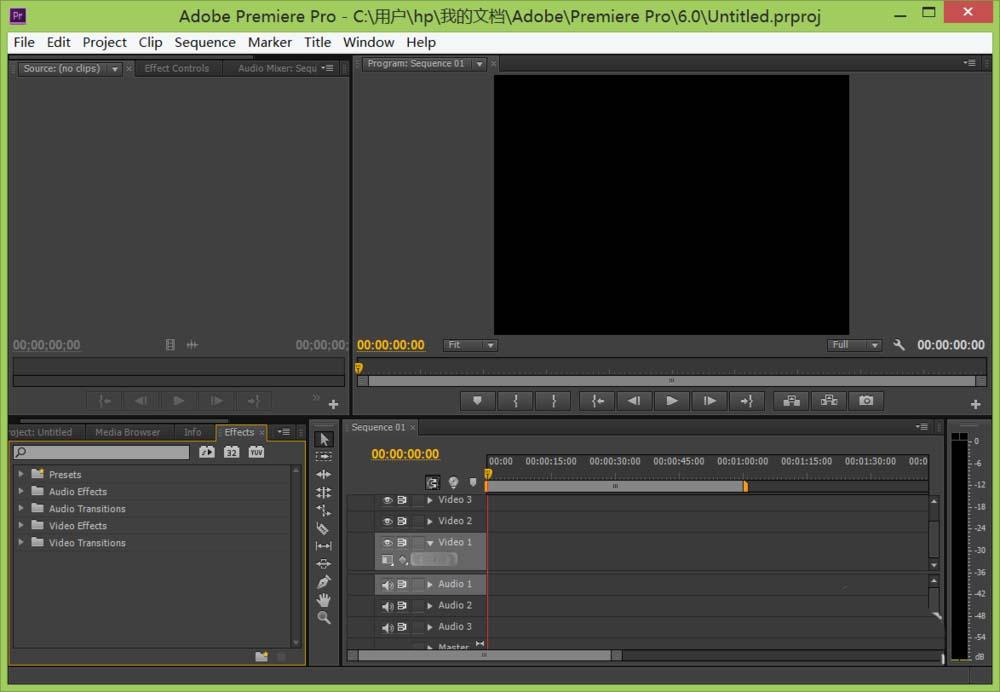Select the Hand tool
Viewport: 1000px width, 692px height.
tap(323, 600)
